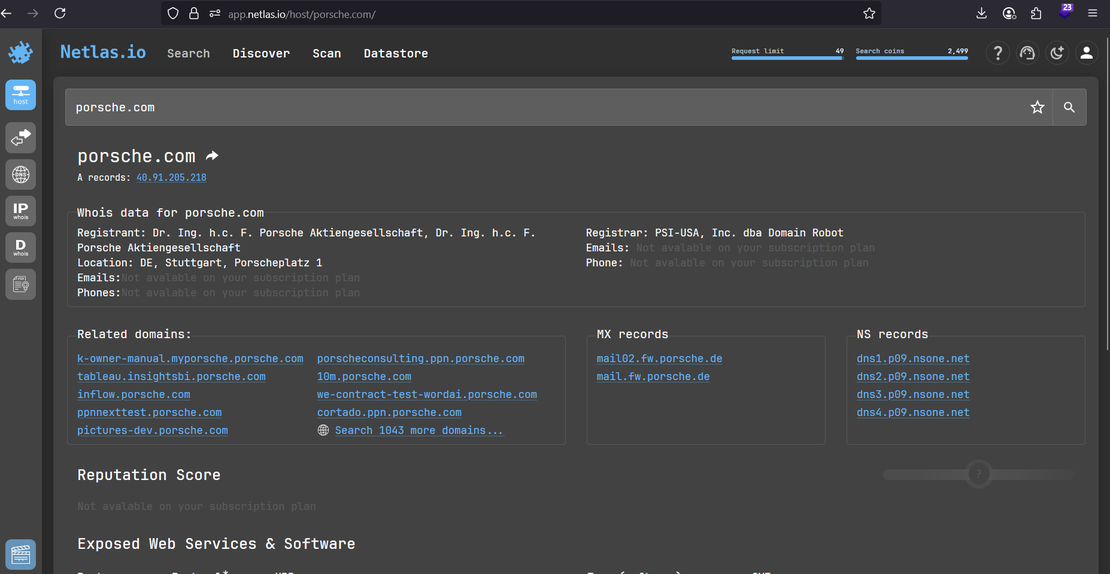Open the Search menu

[x=188, y=54]
